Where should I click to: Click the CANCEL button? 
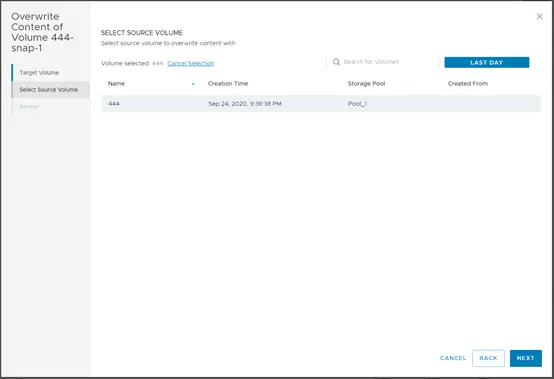point(453,358)
